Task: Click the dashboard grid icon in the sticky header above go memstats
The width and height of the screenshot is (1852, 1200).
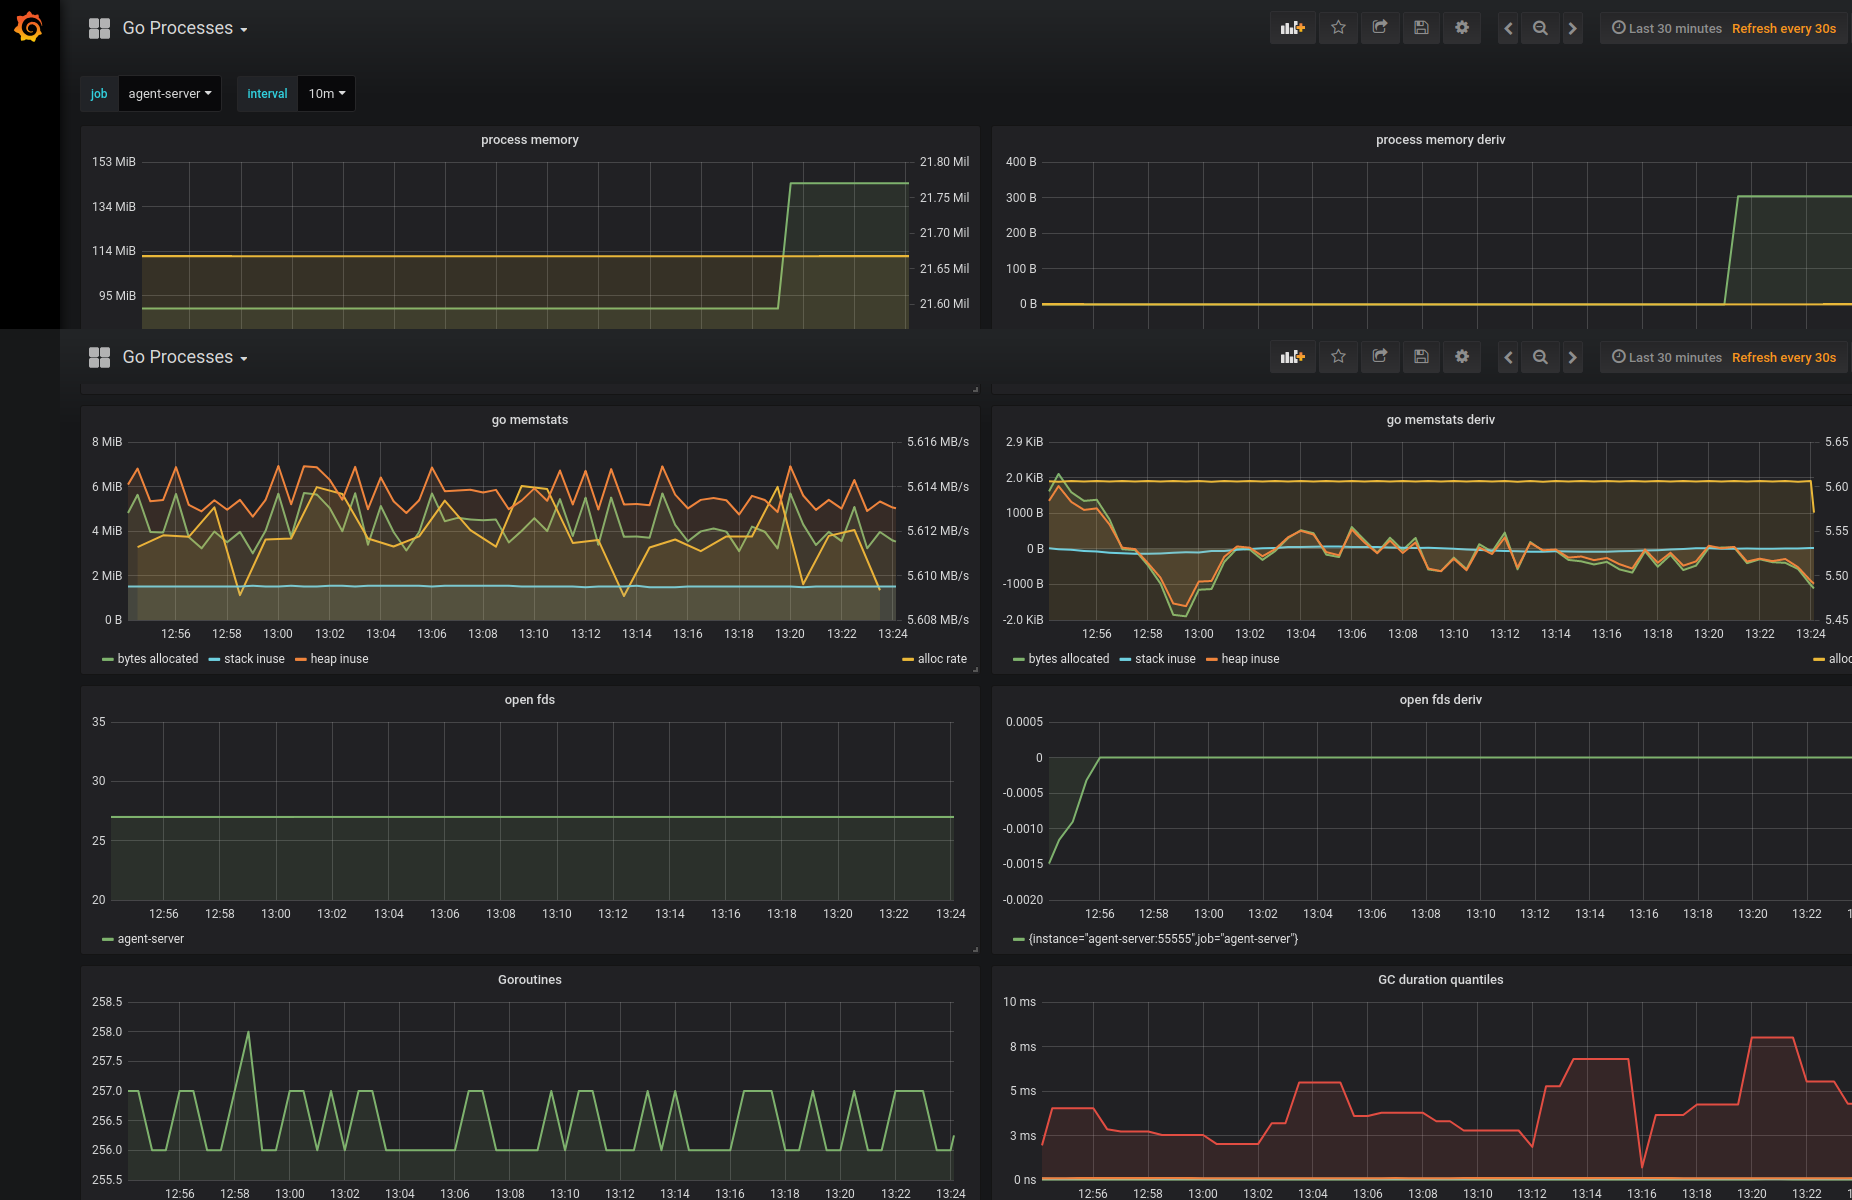Action: [99, 357]
